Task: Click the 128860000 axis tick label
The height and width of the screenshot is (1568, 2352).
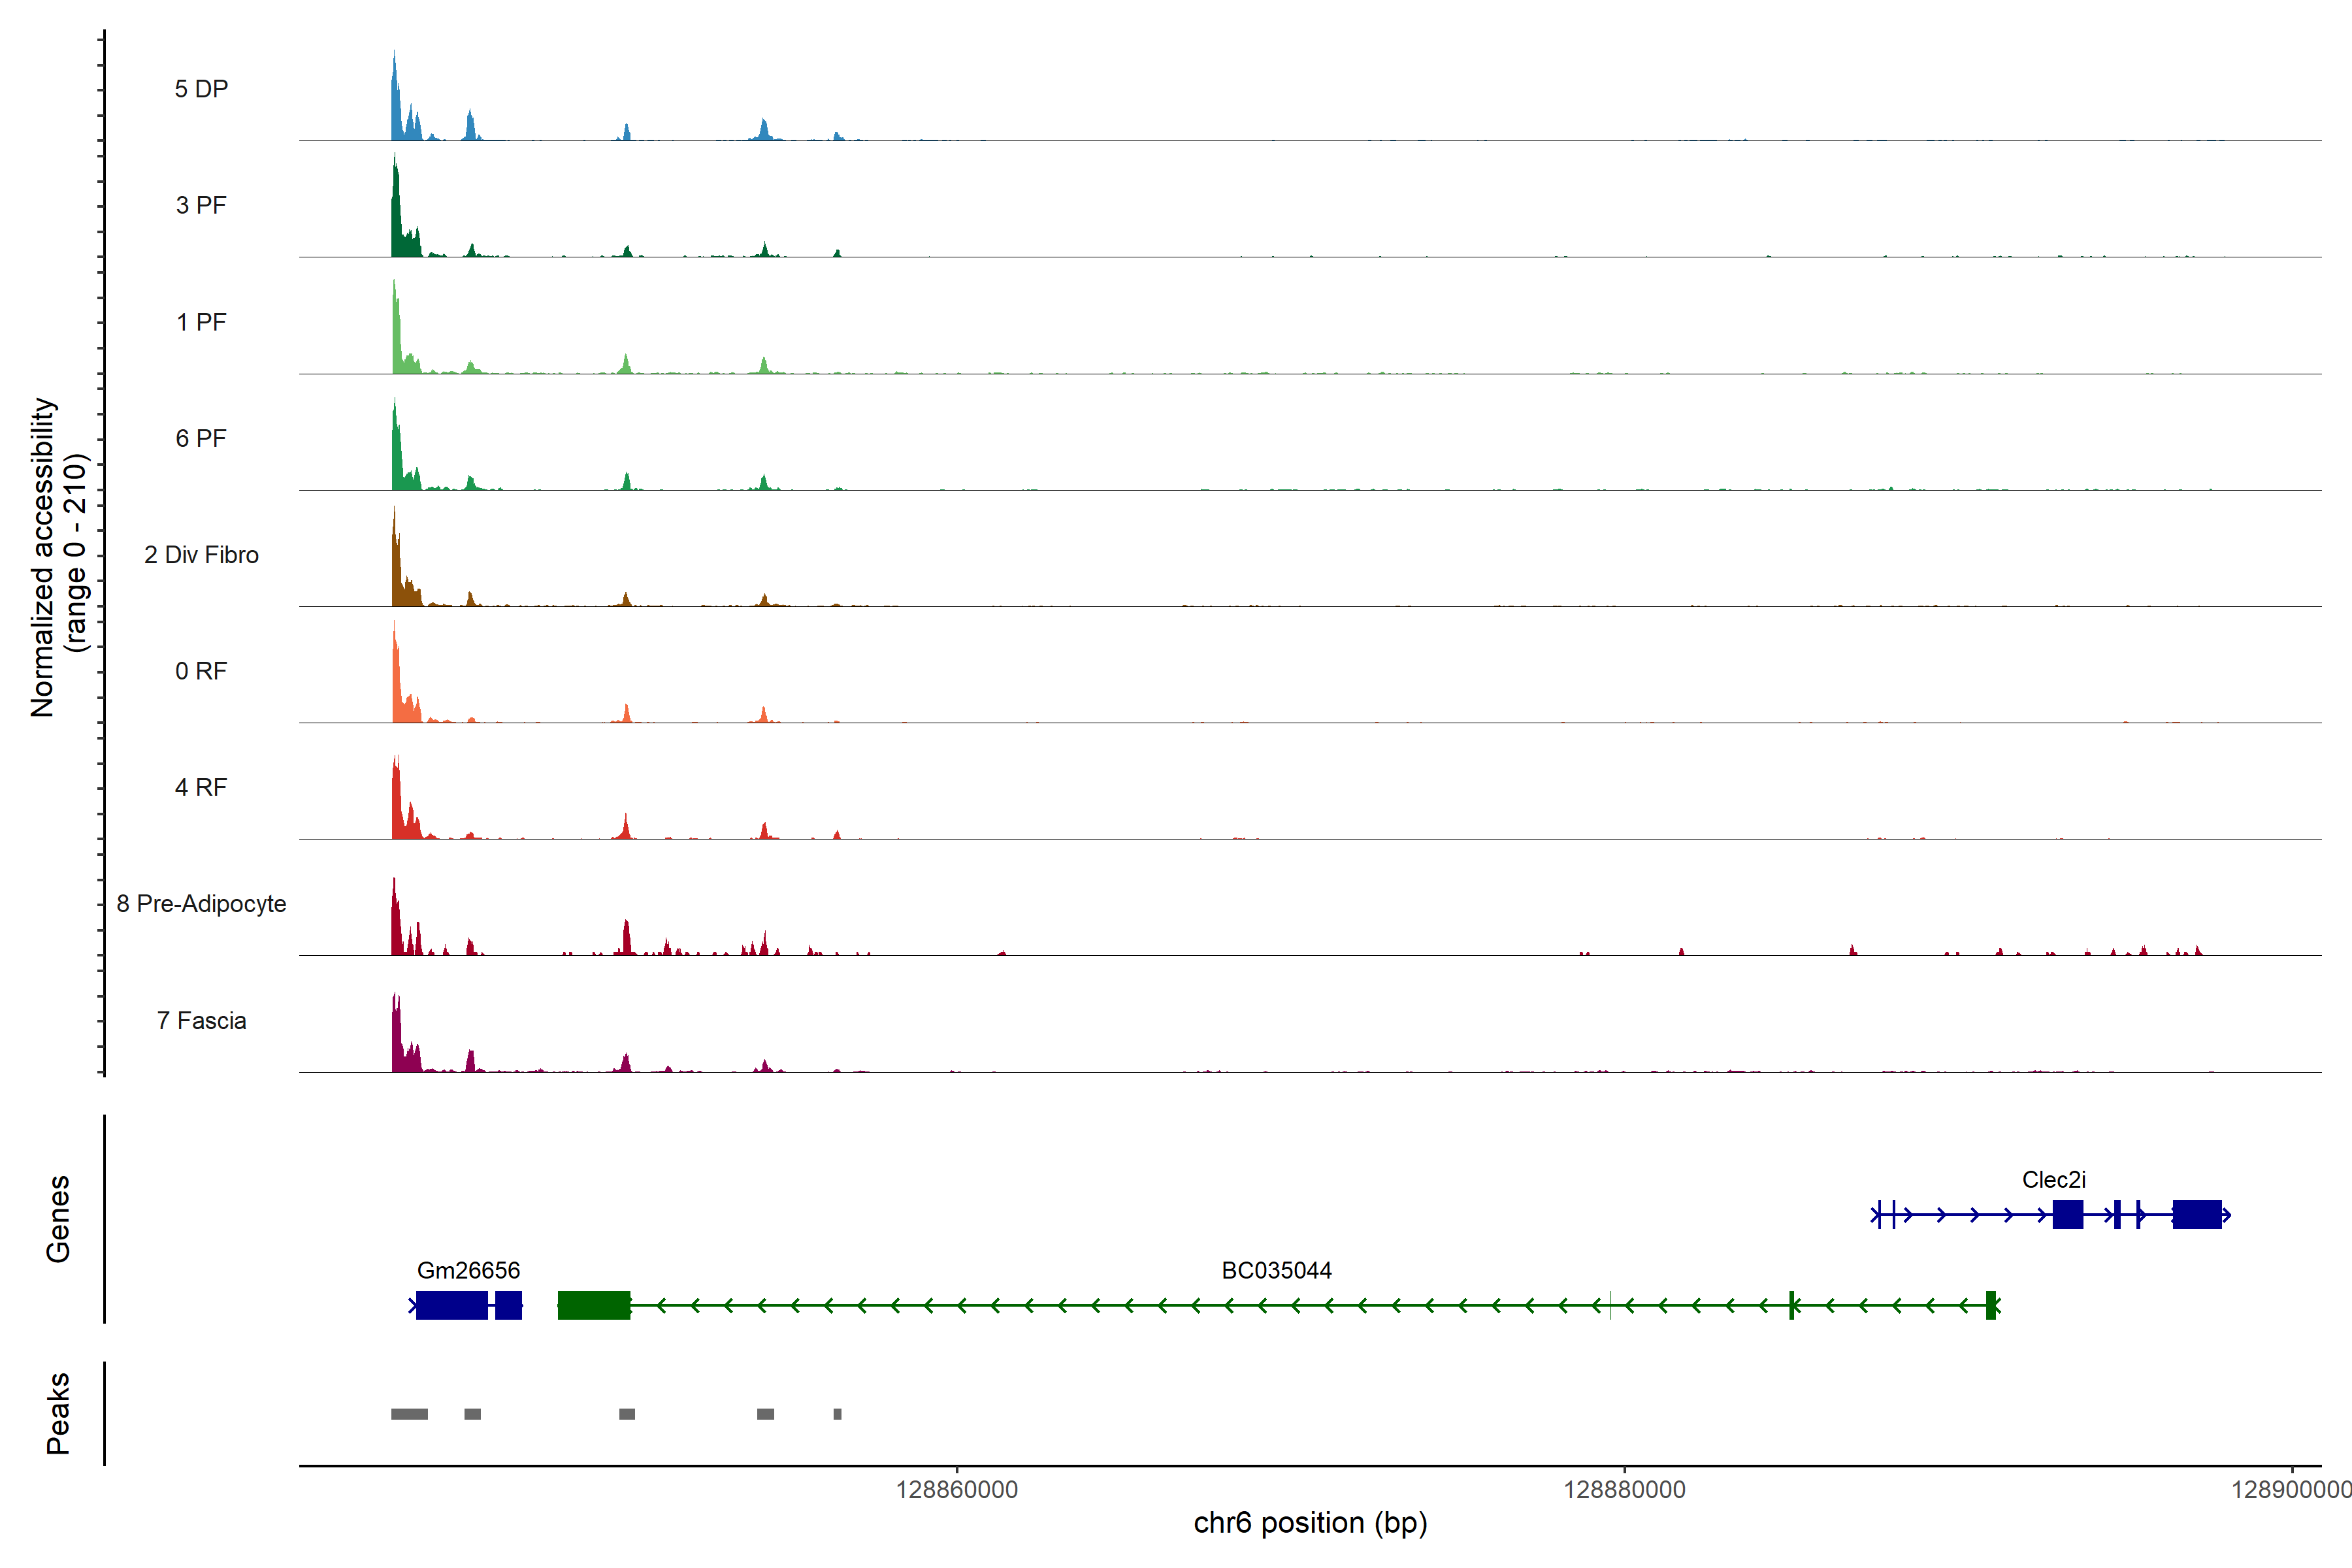Action: click(x=956, y=1489)
